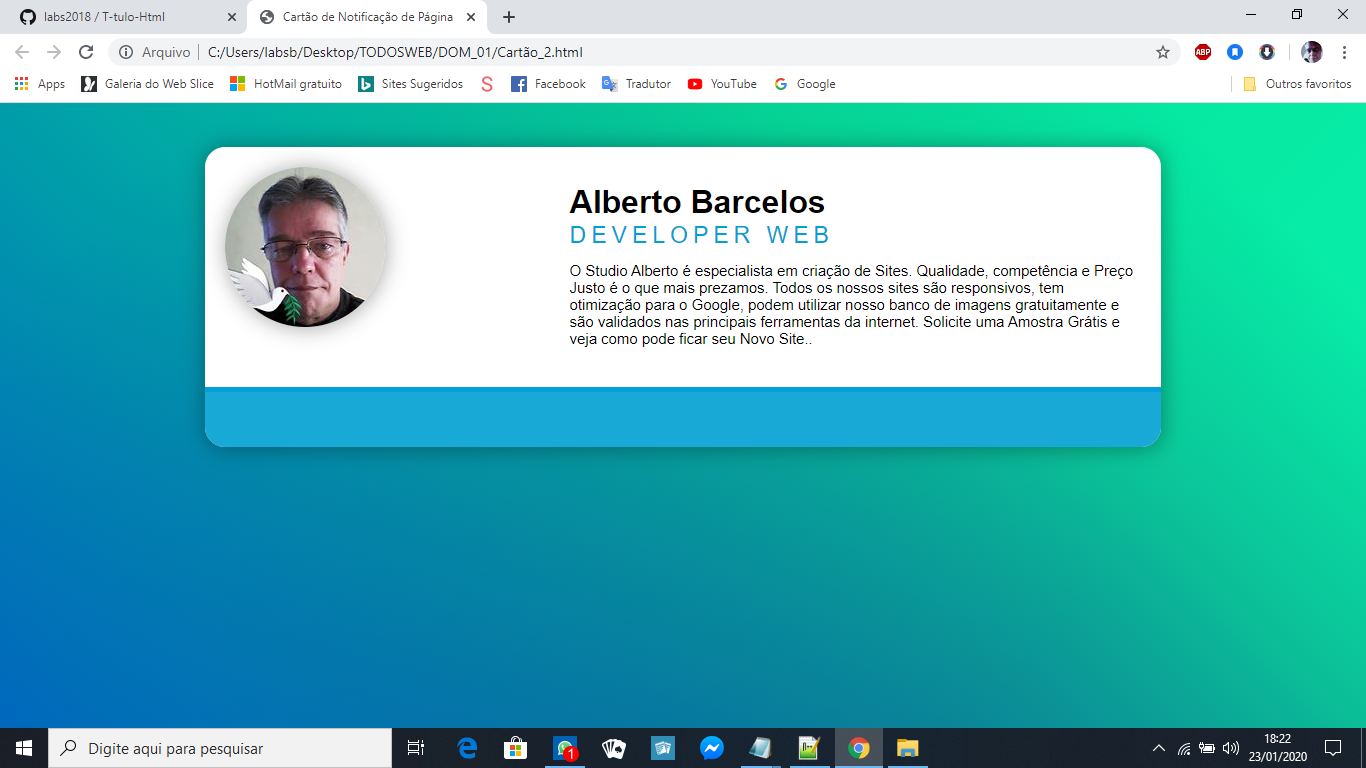
Task: Click Alberto Barcelos profile photo
Action: tap(305, 247)
